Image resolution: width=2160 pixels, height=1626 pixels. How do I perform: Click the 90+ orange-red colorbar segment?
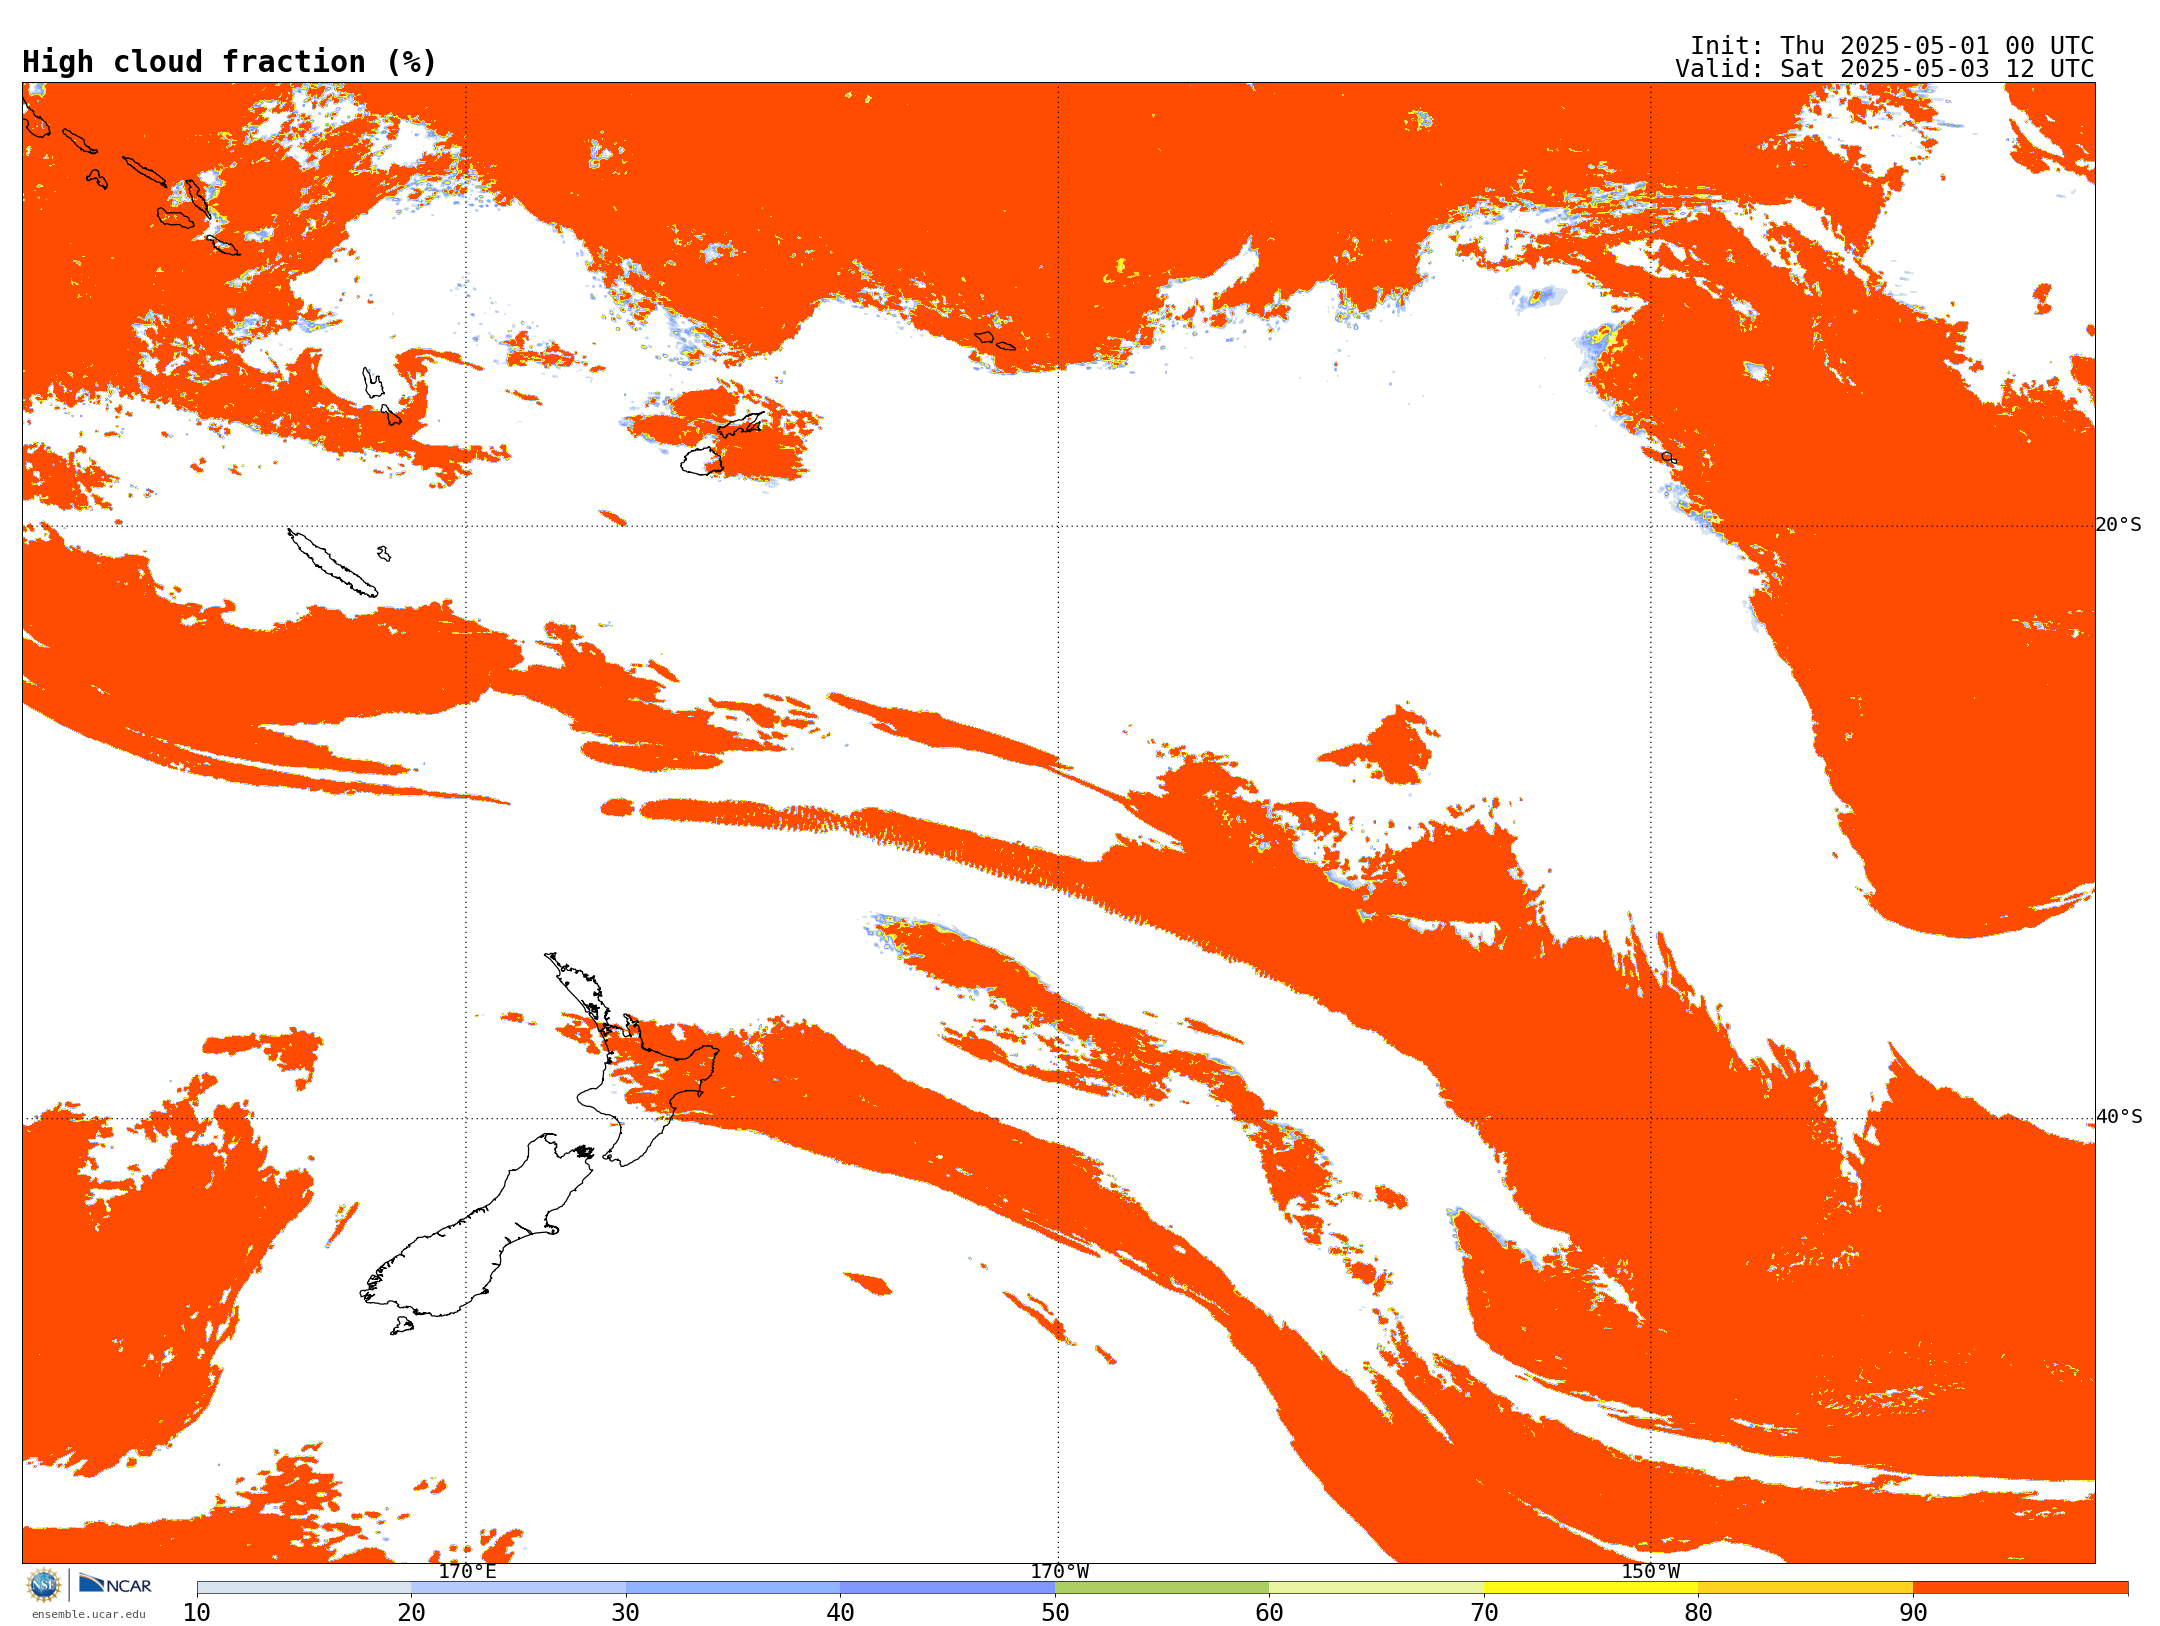[2020, 1588]
